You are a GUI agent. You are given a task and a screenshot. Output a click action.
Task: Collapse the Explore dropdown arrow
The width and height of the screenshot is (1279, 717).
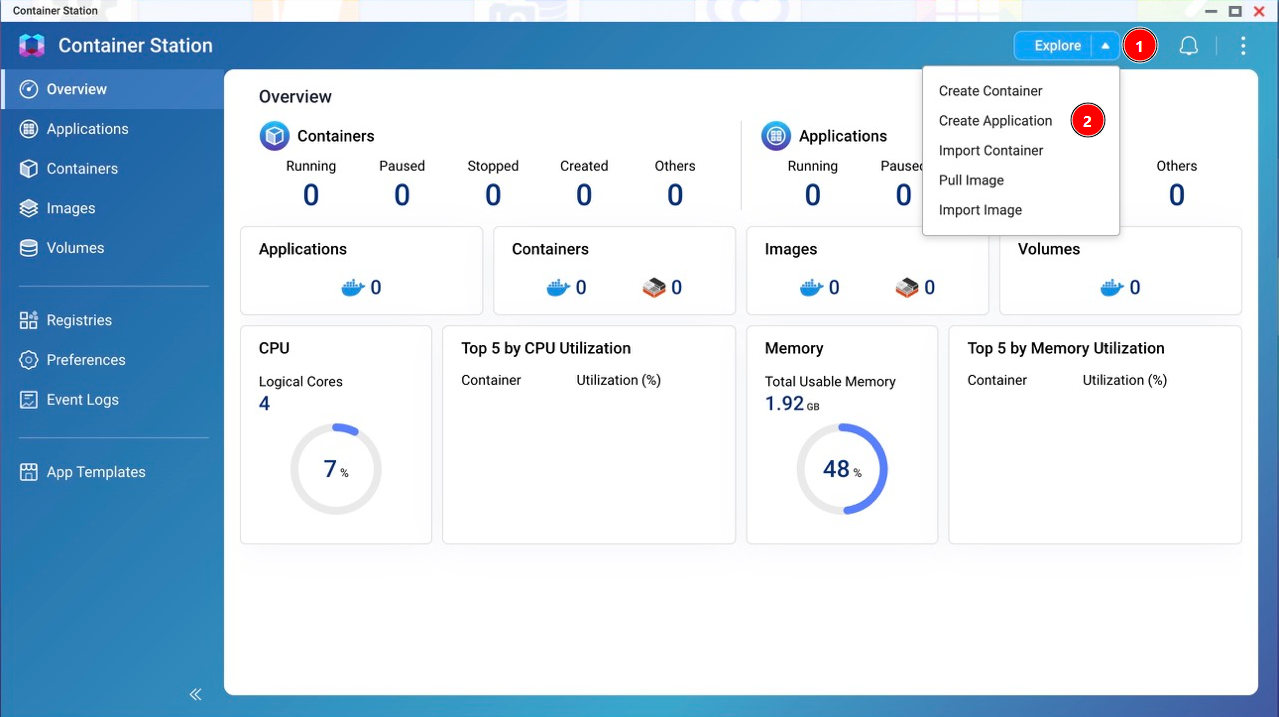click(1105, 46)
